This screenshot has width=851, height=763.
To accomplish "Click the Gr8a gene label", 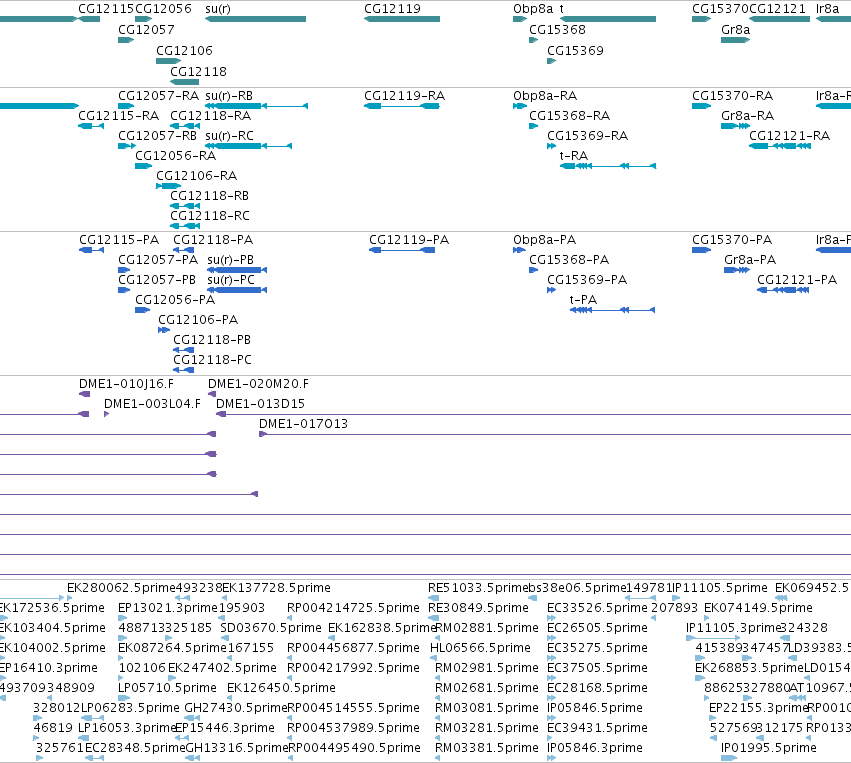I will tap(735, 29).
